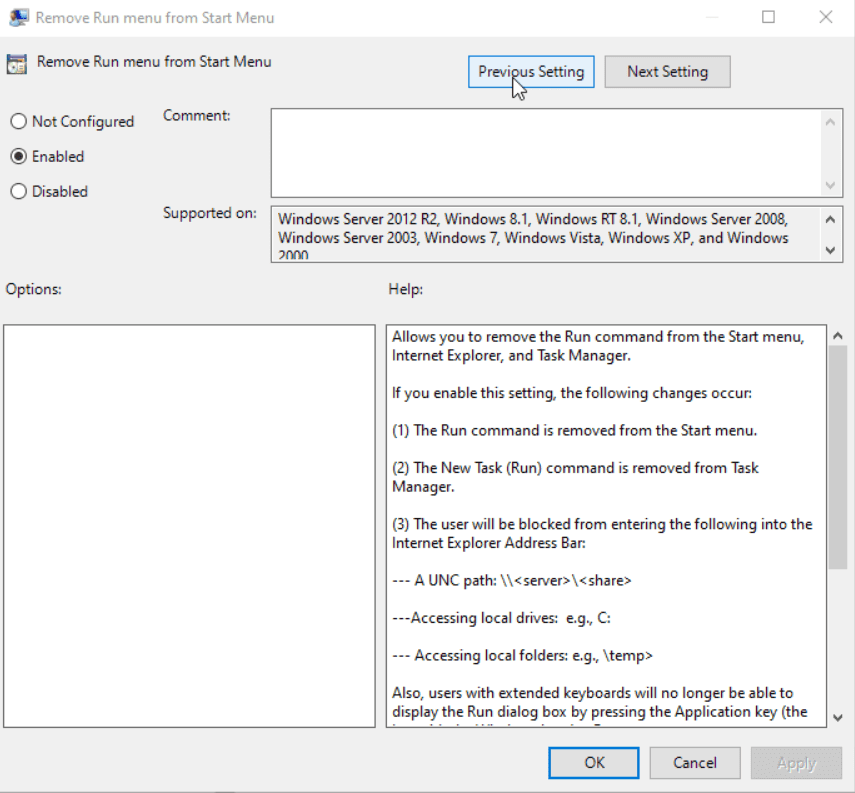Click Help pane scroll down arrow
The image size is (855, 793).
point(838,717)
